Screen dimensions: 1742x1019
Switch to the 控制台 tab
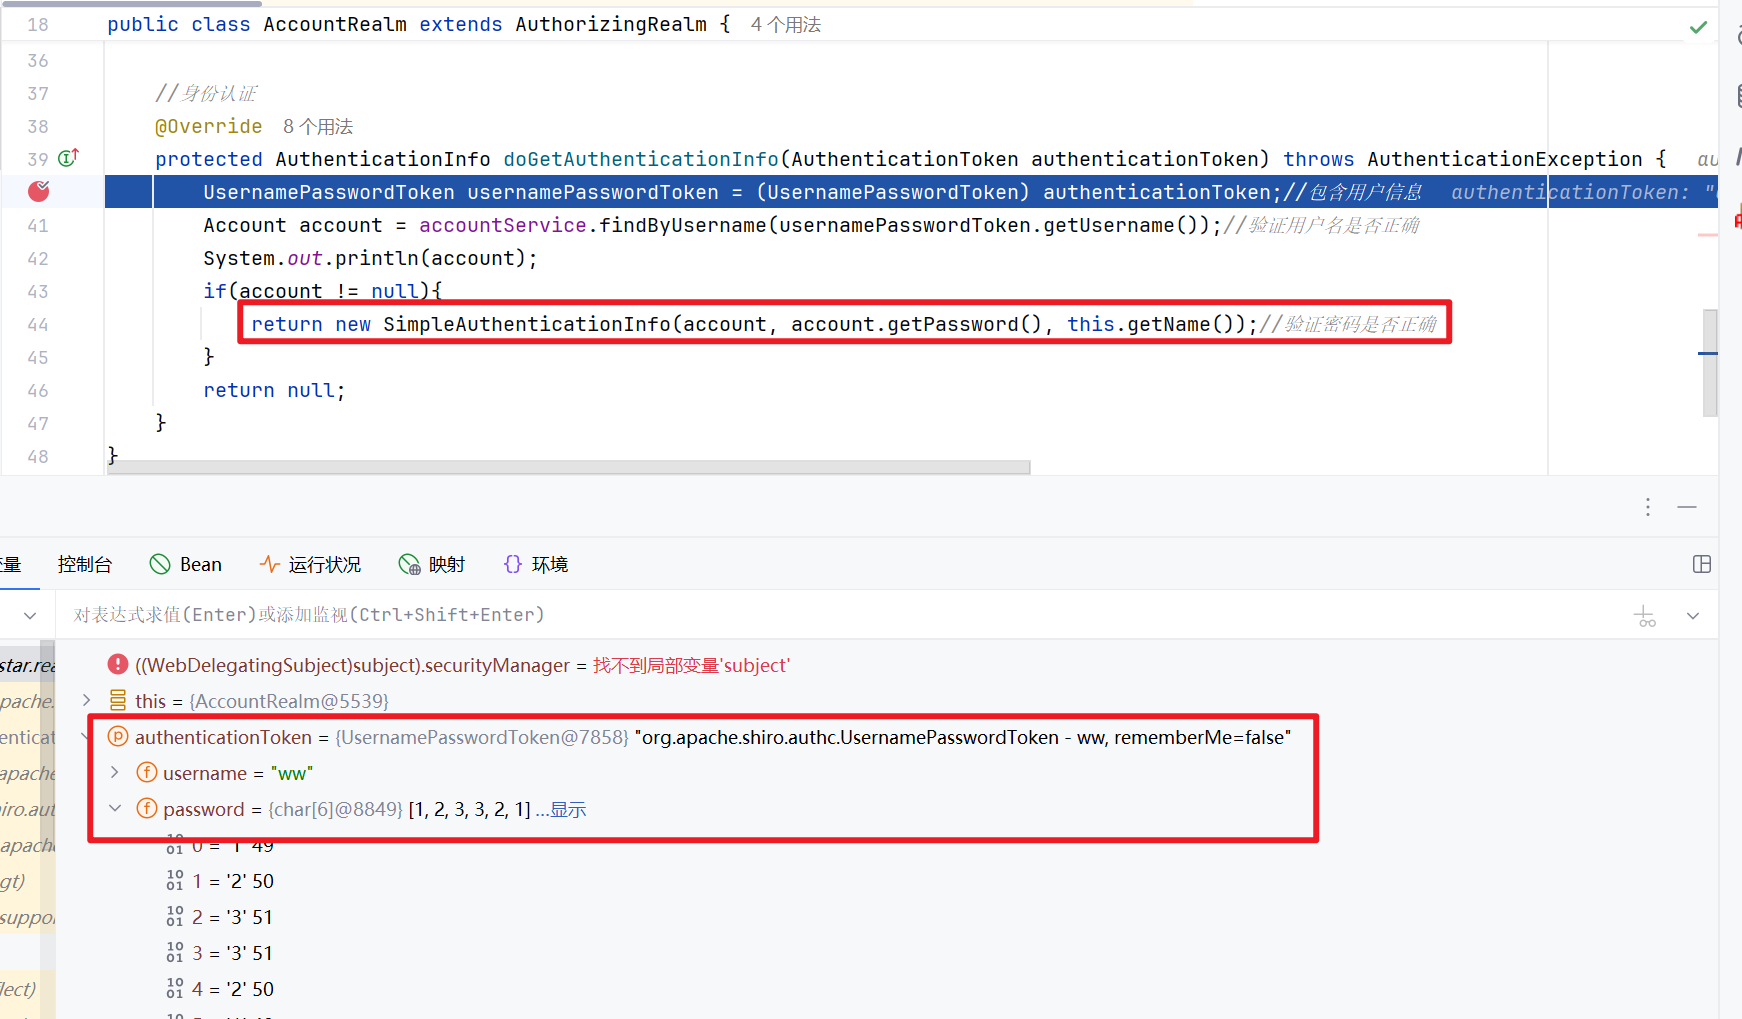pos(85,564)
